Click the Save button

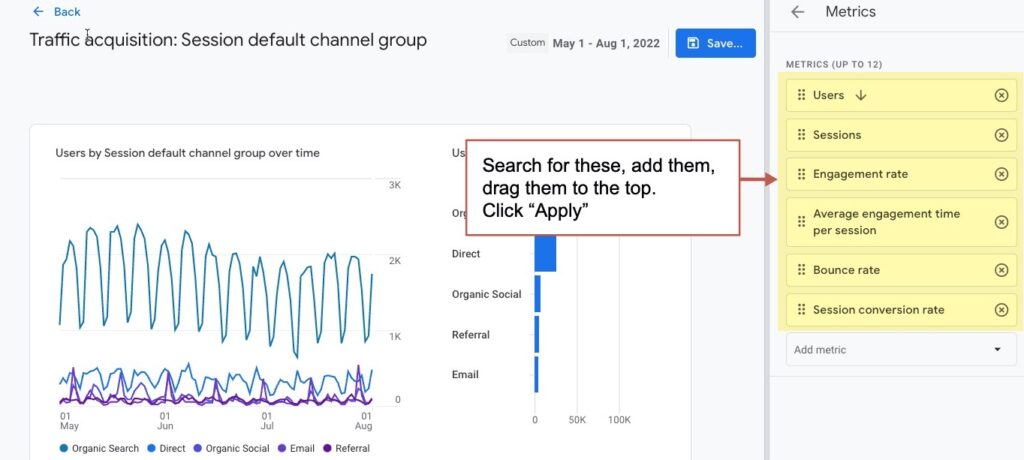pos(716,43)
